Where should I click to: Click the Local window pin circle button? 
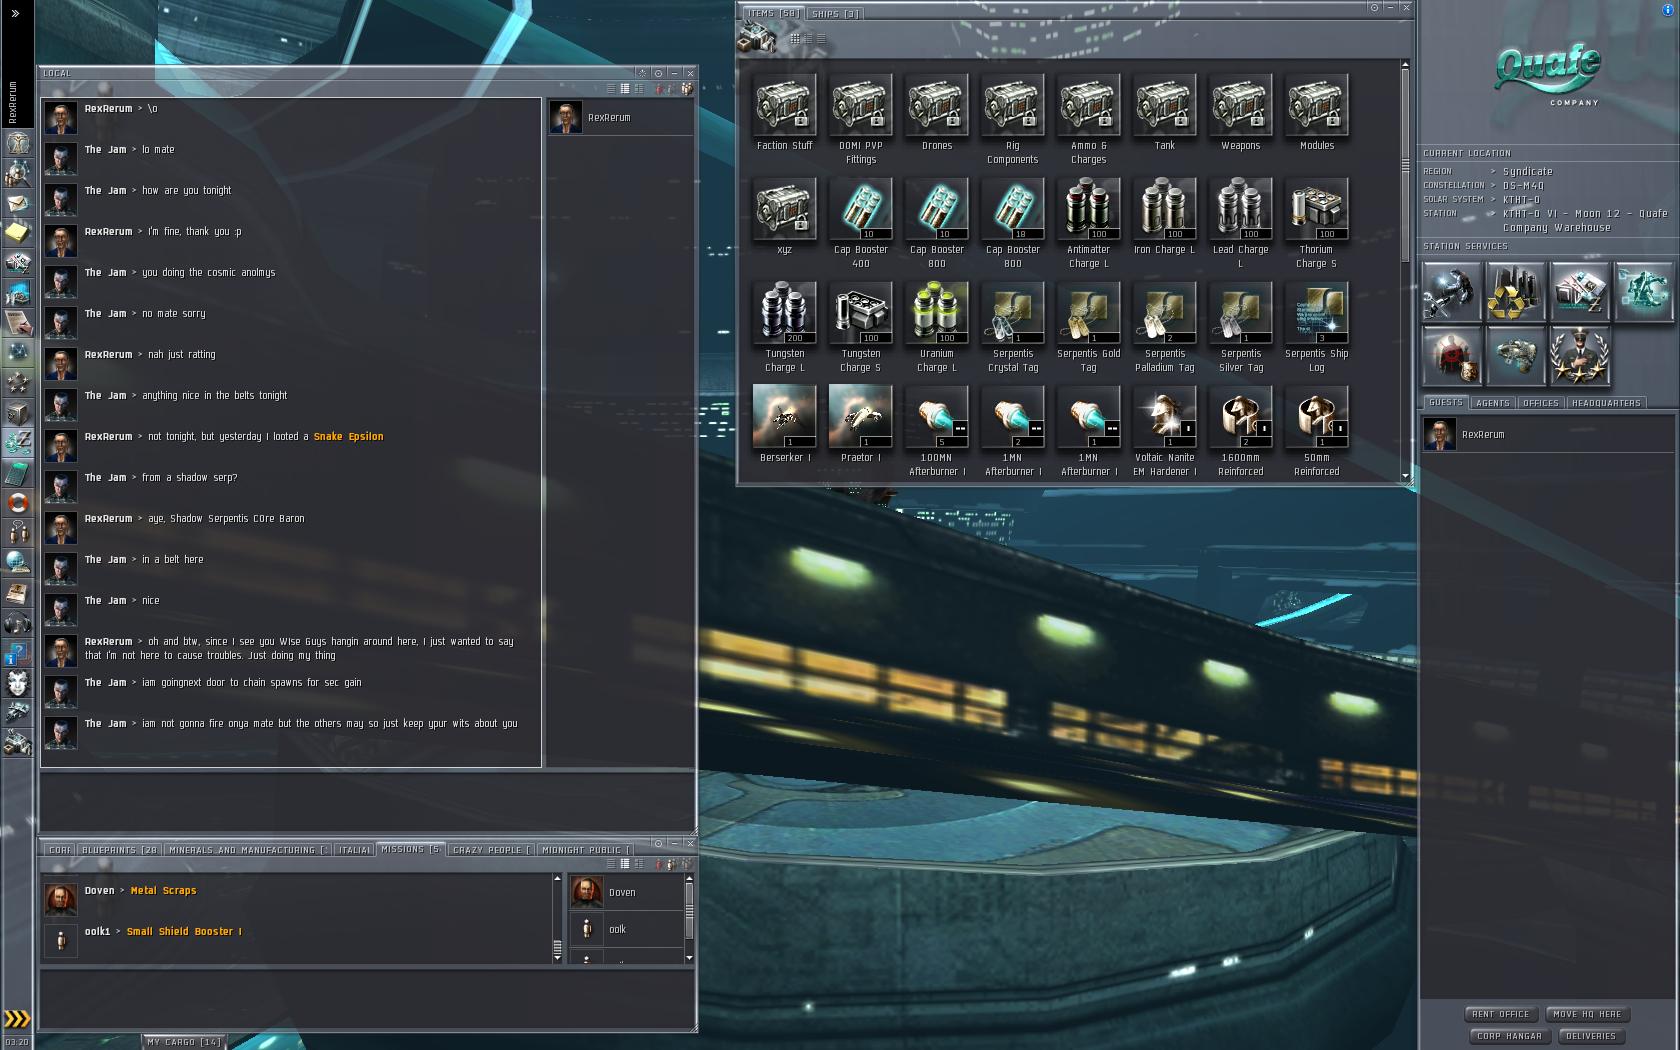coord(658,73)
